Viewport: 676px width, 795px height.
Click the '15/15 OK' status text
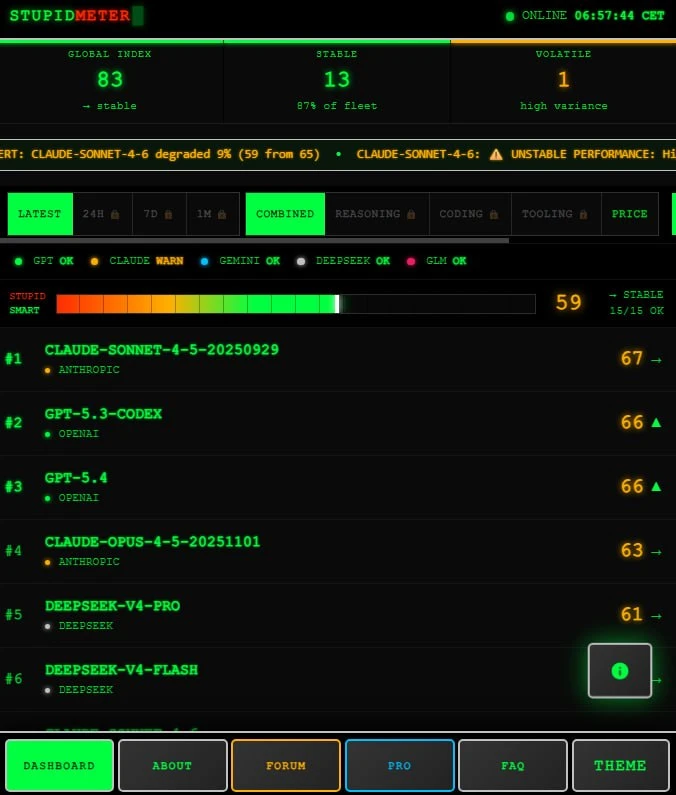pos(636,310)
